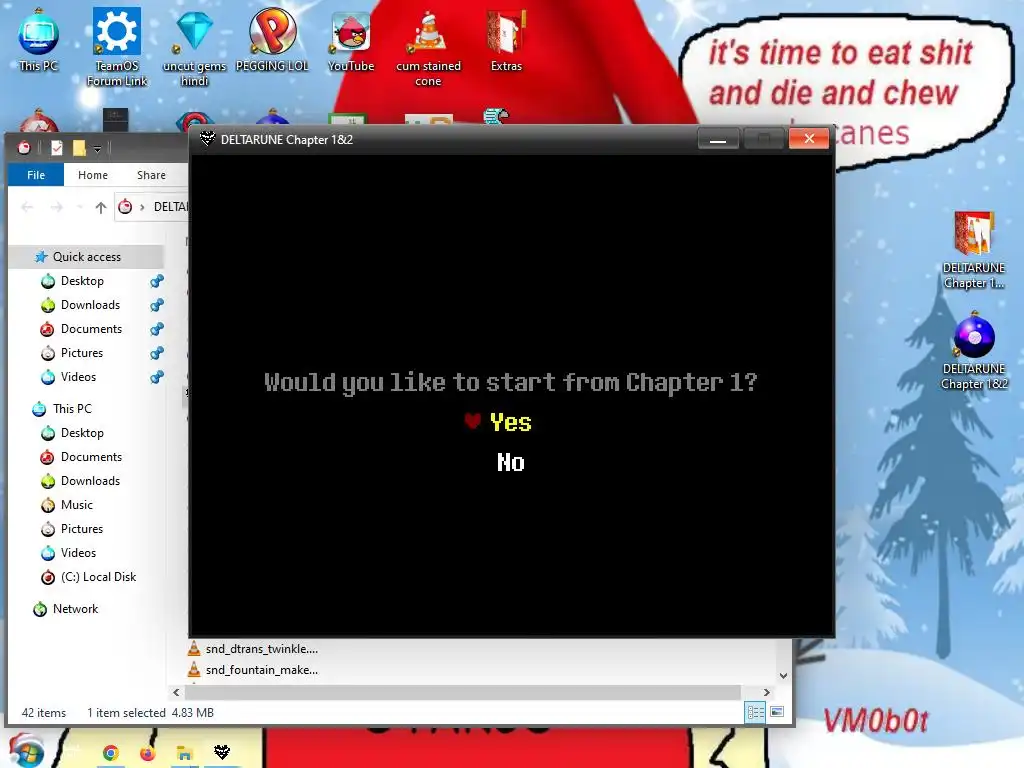The width and height of the screenshot is (1024, 768).
Task: Open Explorer quick access toolbar dropdown
Action: pyautogui.click(x=97, y=149)
